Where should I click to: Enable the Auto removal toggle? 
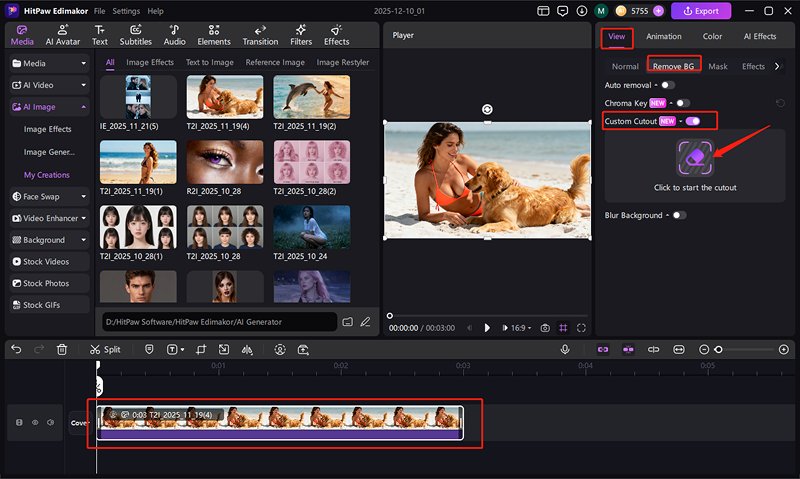pyautogui.click(x=668, y=85)
